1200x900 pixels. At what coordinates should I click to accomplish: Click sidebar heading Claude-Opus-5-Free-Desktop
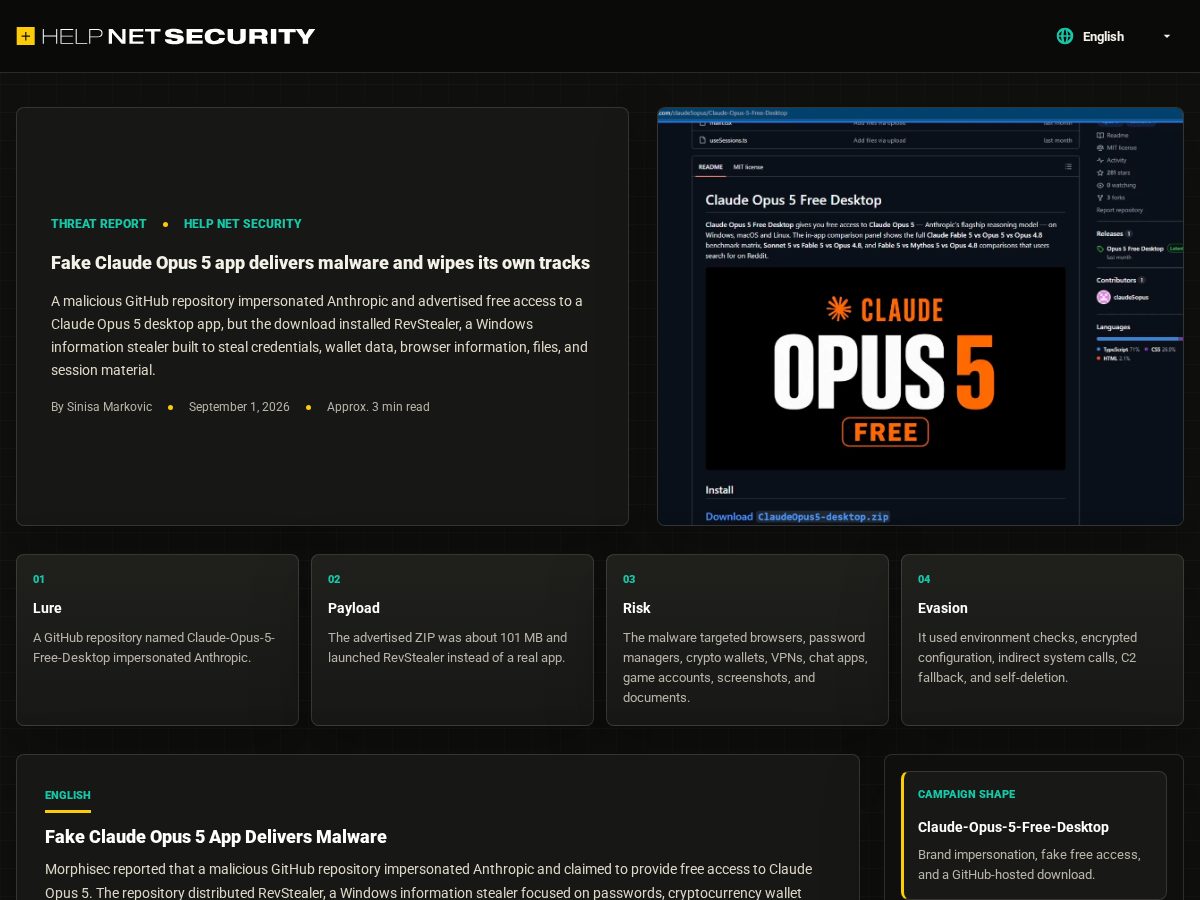point(1013,827)
